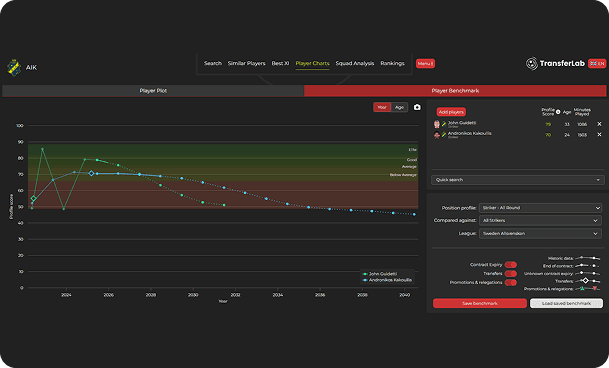This screenshot has height=368, width=609.
Task: Click the Age column header
Action: click(567, 112)
